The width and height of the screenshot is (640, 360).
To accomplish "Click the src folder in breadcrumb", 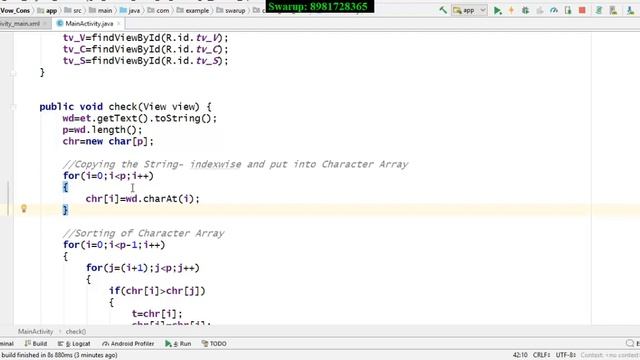I will coord(73,11).
